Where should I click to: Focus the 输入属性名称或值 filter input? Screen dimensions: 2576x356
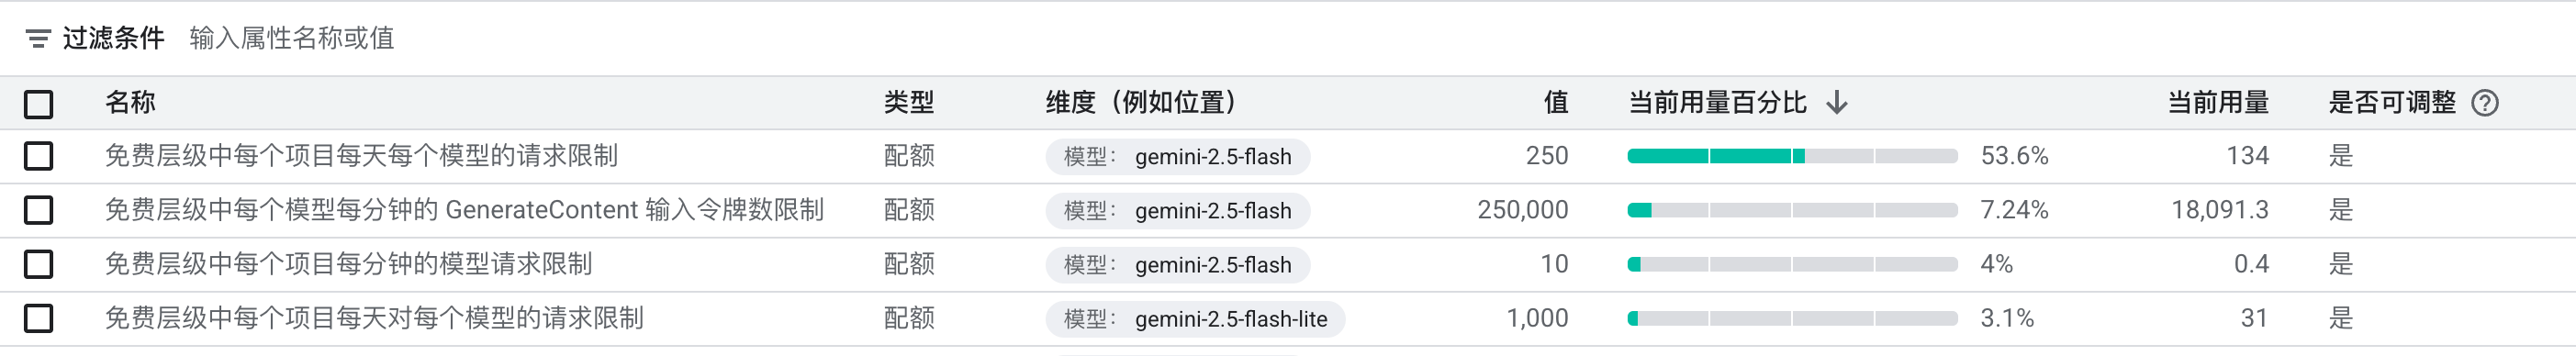point(292,38)
